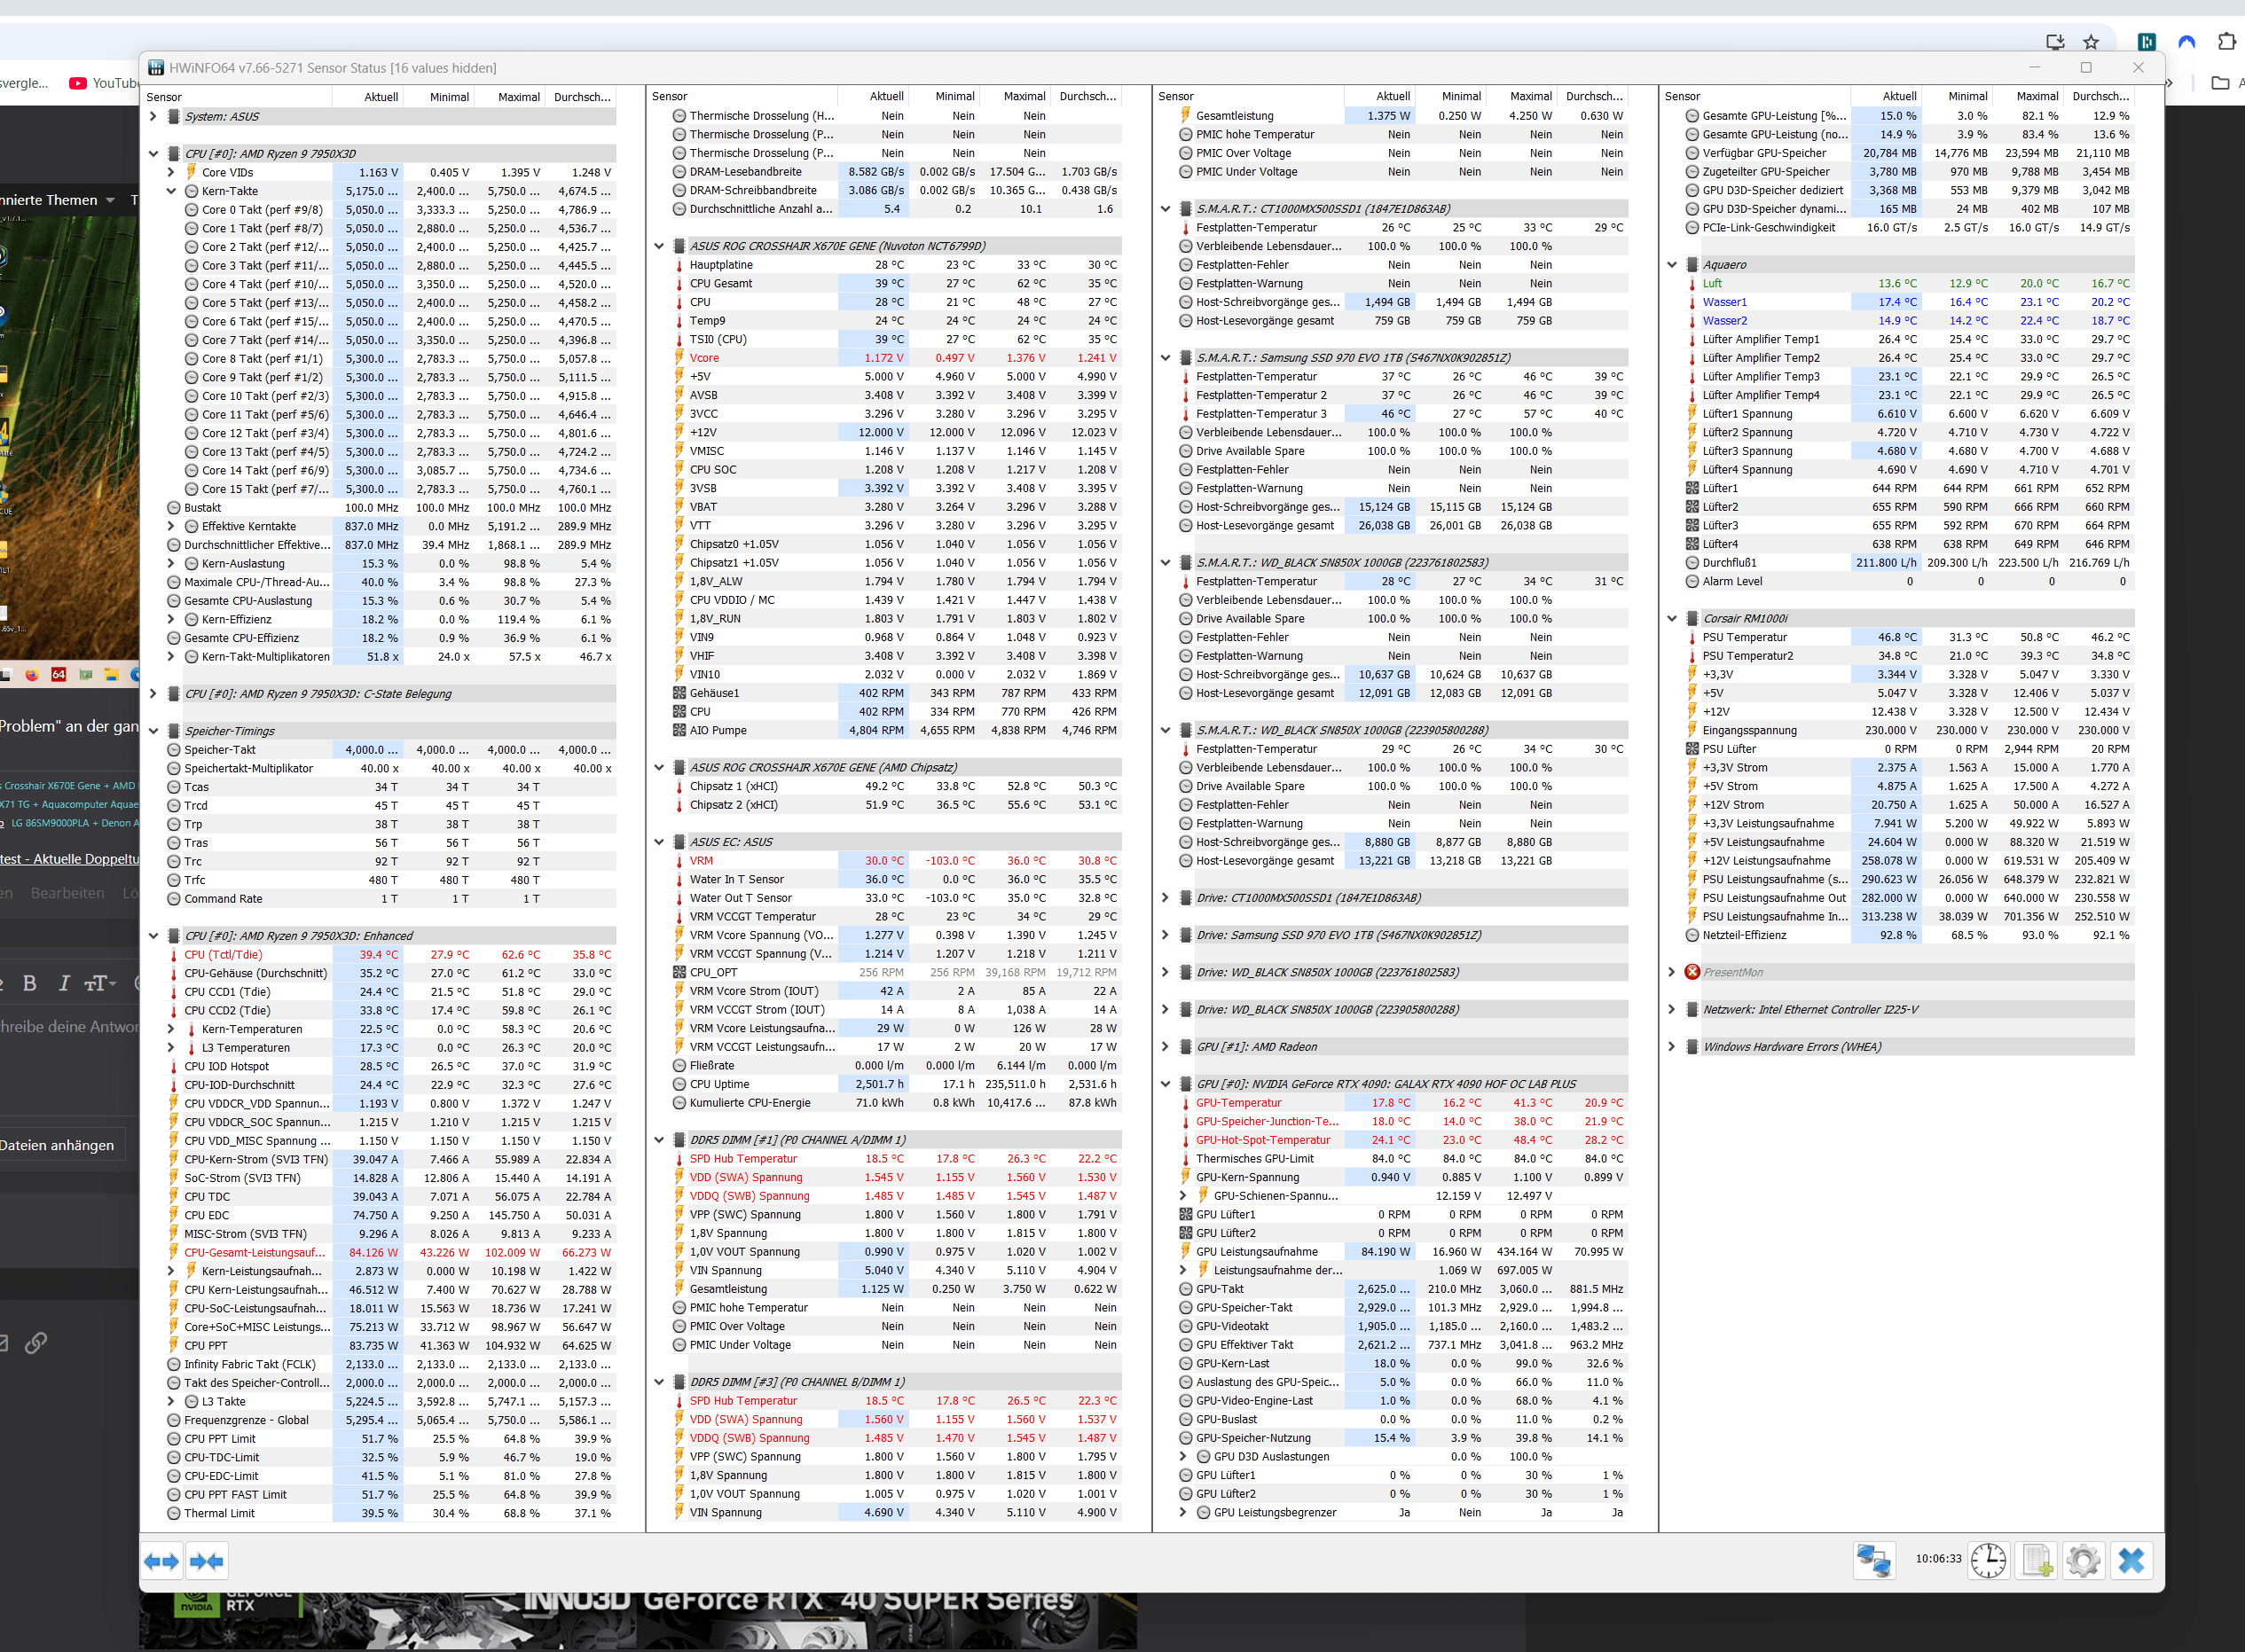Click the fan icon beside AIO Pumpe
2245x1652 pixels.
point(680,730)
